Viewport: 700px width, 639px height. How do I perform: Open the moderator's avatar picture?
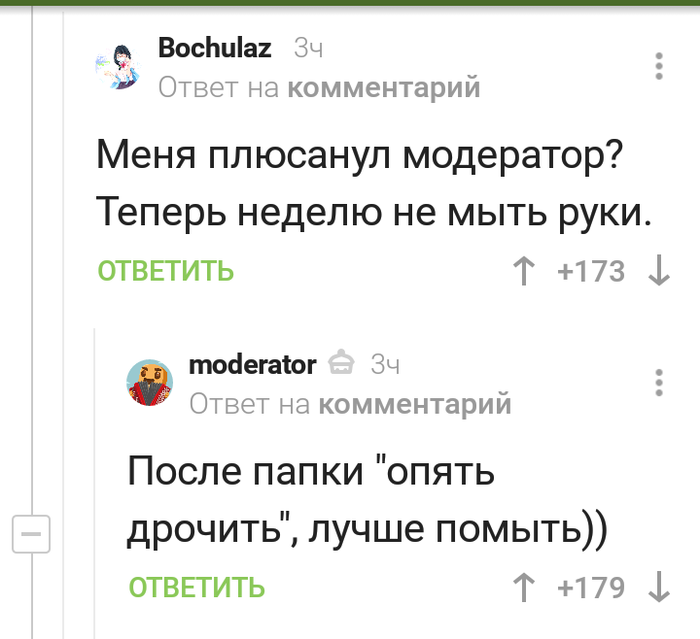tap(149, 381)
